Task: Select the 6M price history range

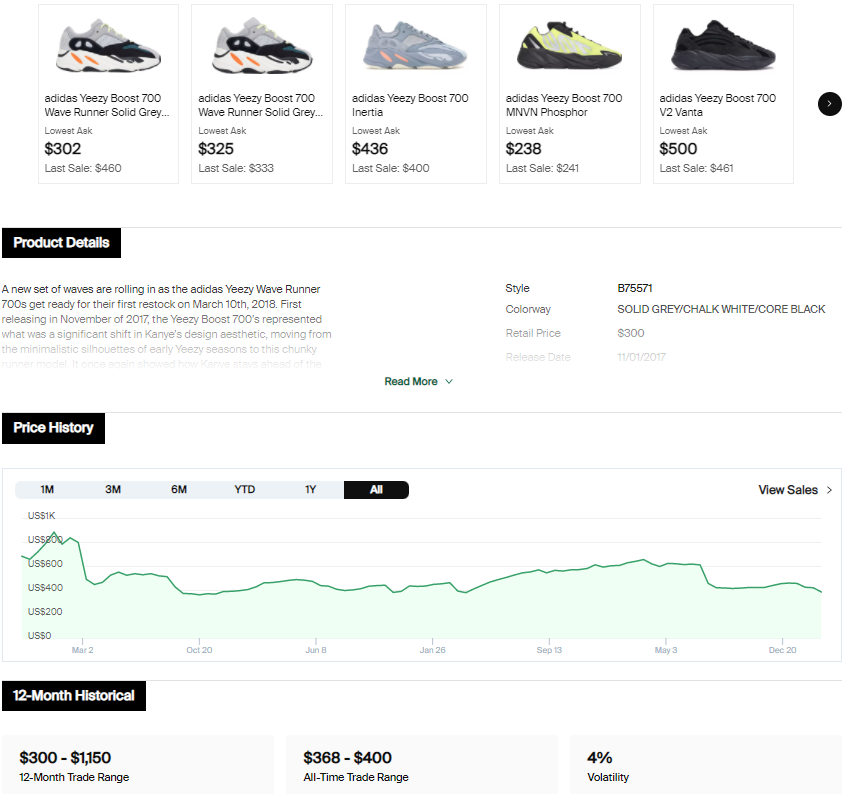Action: (x=179, y=490)
